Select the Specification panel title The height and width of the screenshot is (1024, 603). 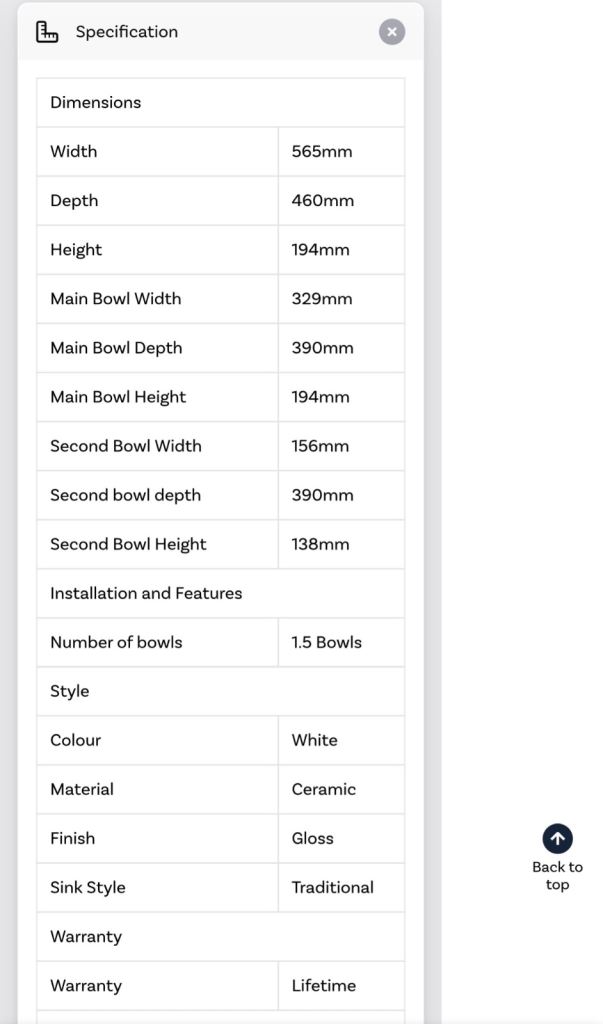pyautogui.click(x=127, y=32)
